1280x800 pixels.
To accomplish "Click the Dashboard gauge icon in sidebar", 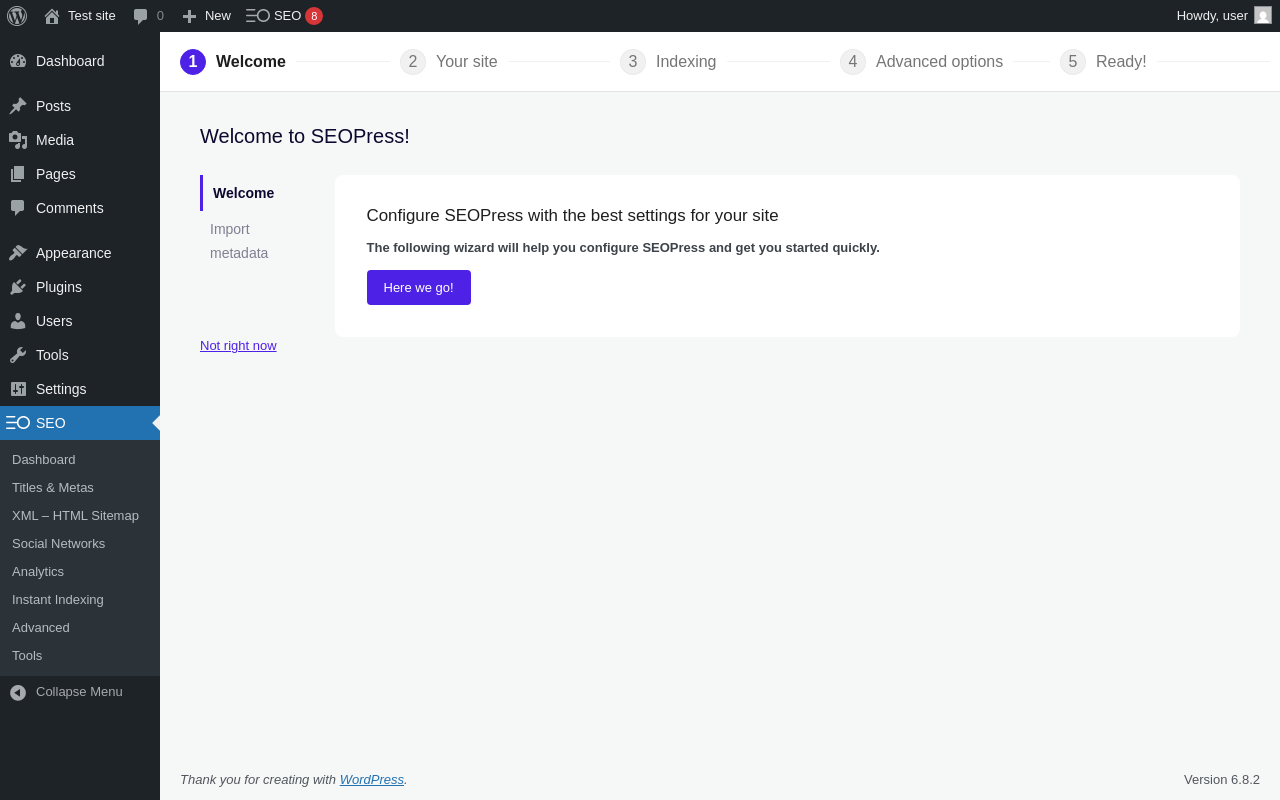I will tap(18, 61).
